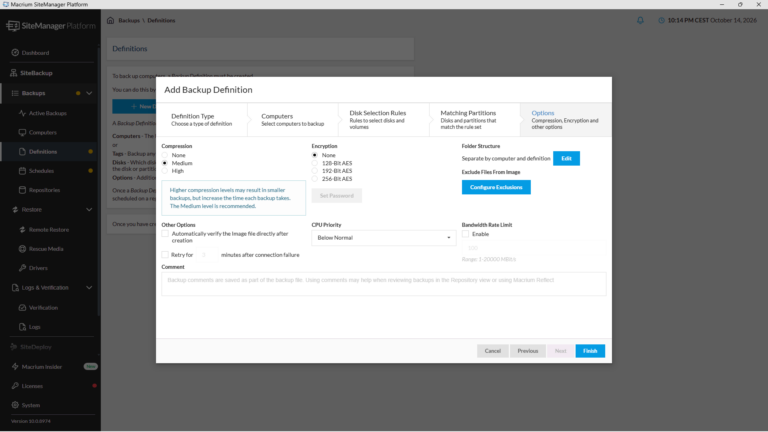Click the Previous button

coord(528,351)
